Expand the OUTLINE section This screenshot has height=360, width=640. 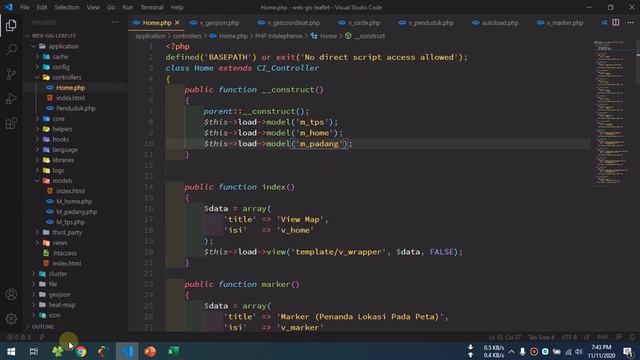[x=42, y=327]
